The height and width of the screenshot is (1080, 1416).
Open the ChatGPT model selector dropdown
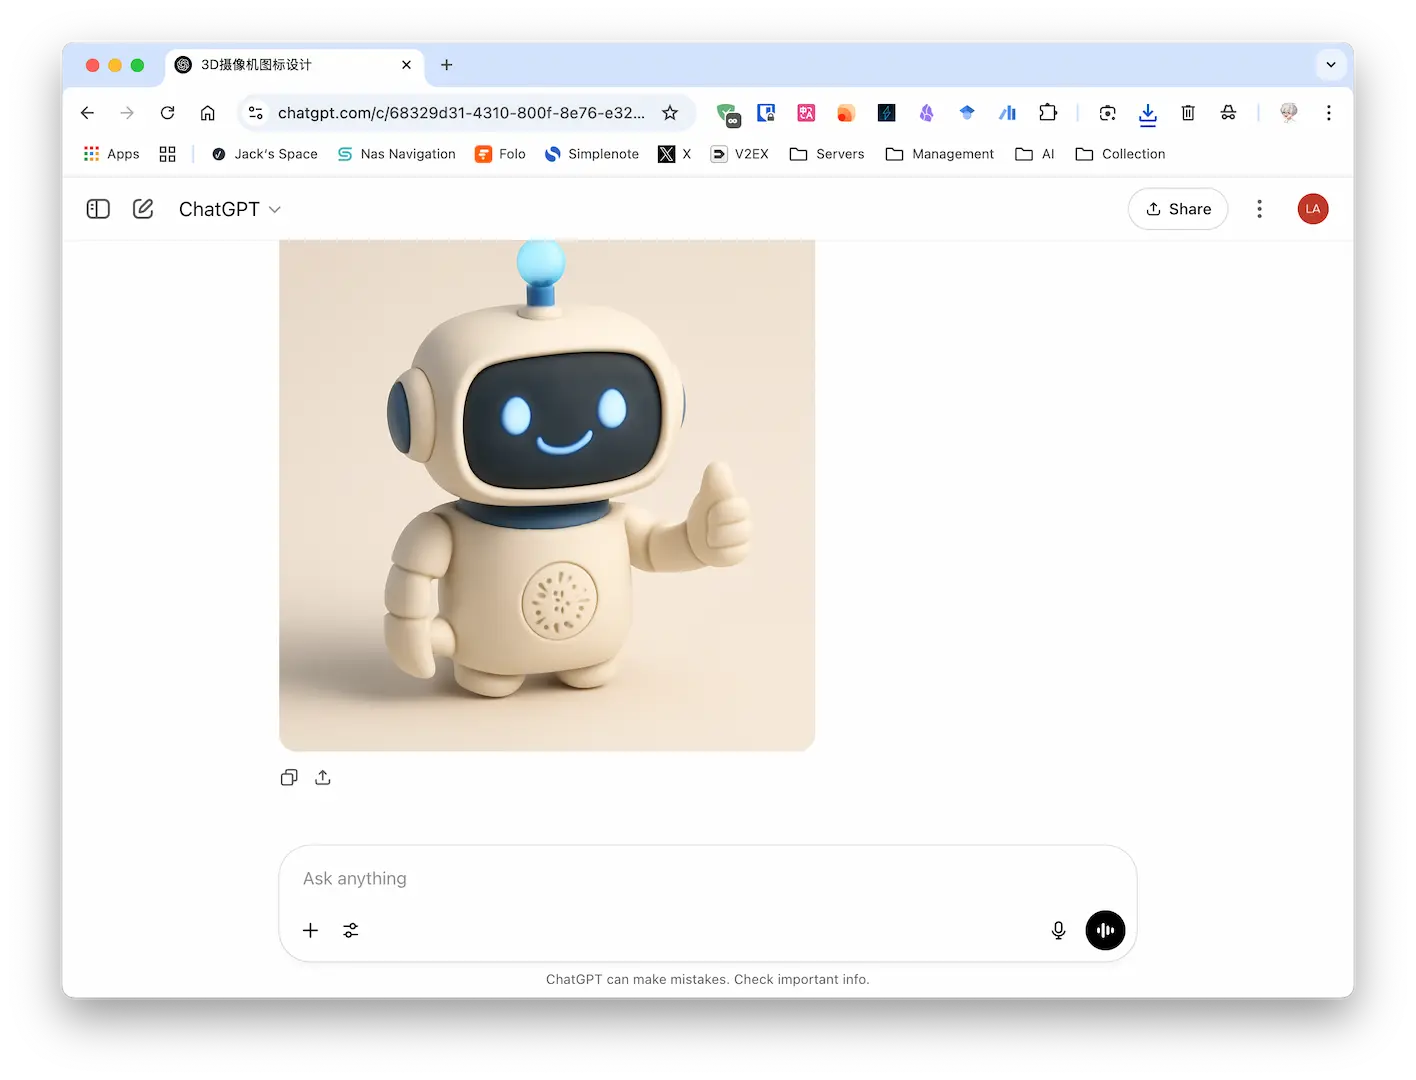pos(230,209)
